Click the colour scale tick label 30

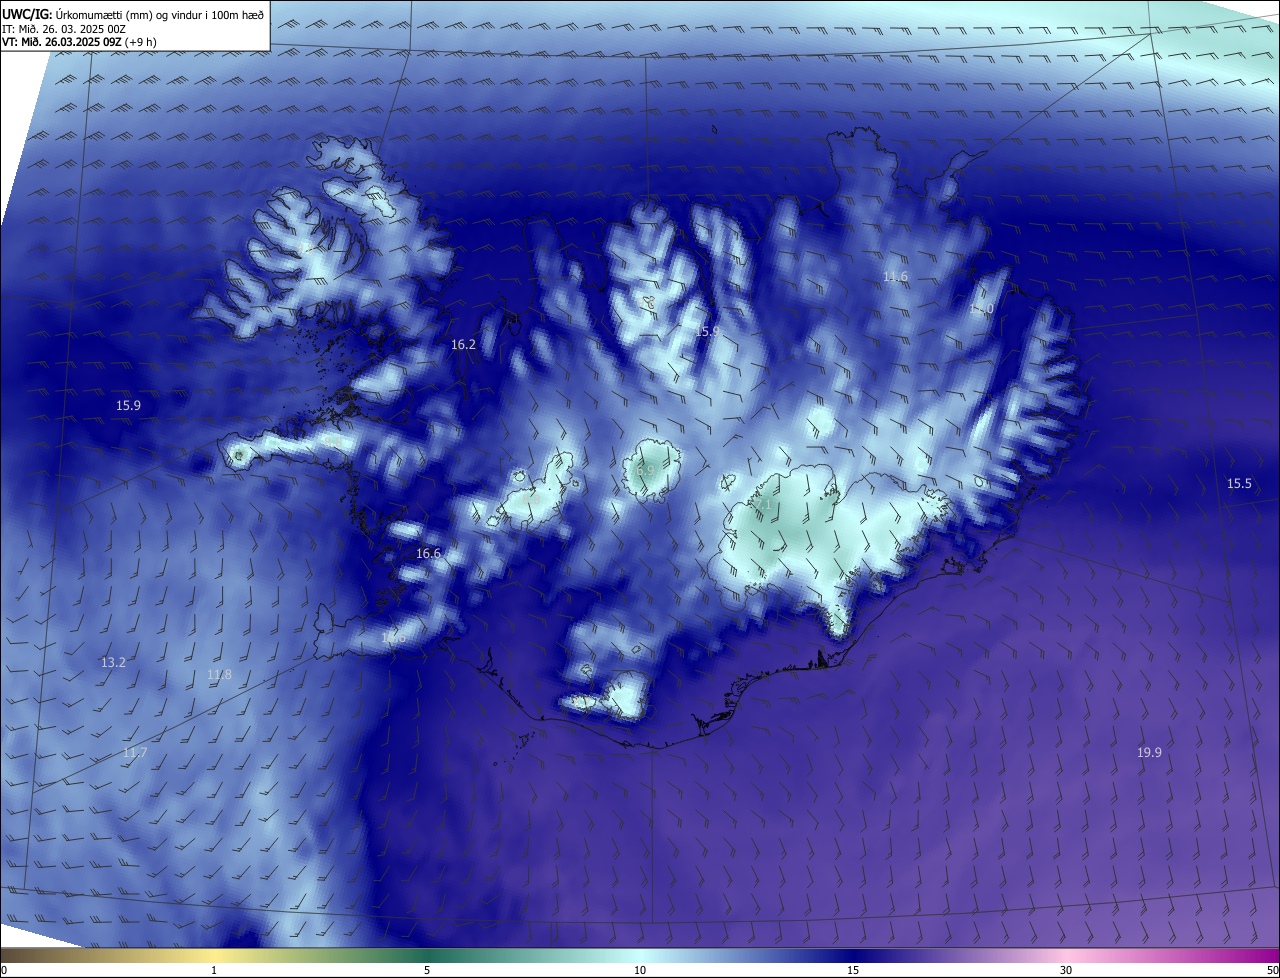(1066, 970)
